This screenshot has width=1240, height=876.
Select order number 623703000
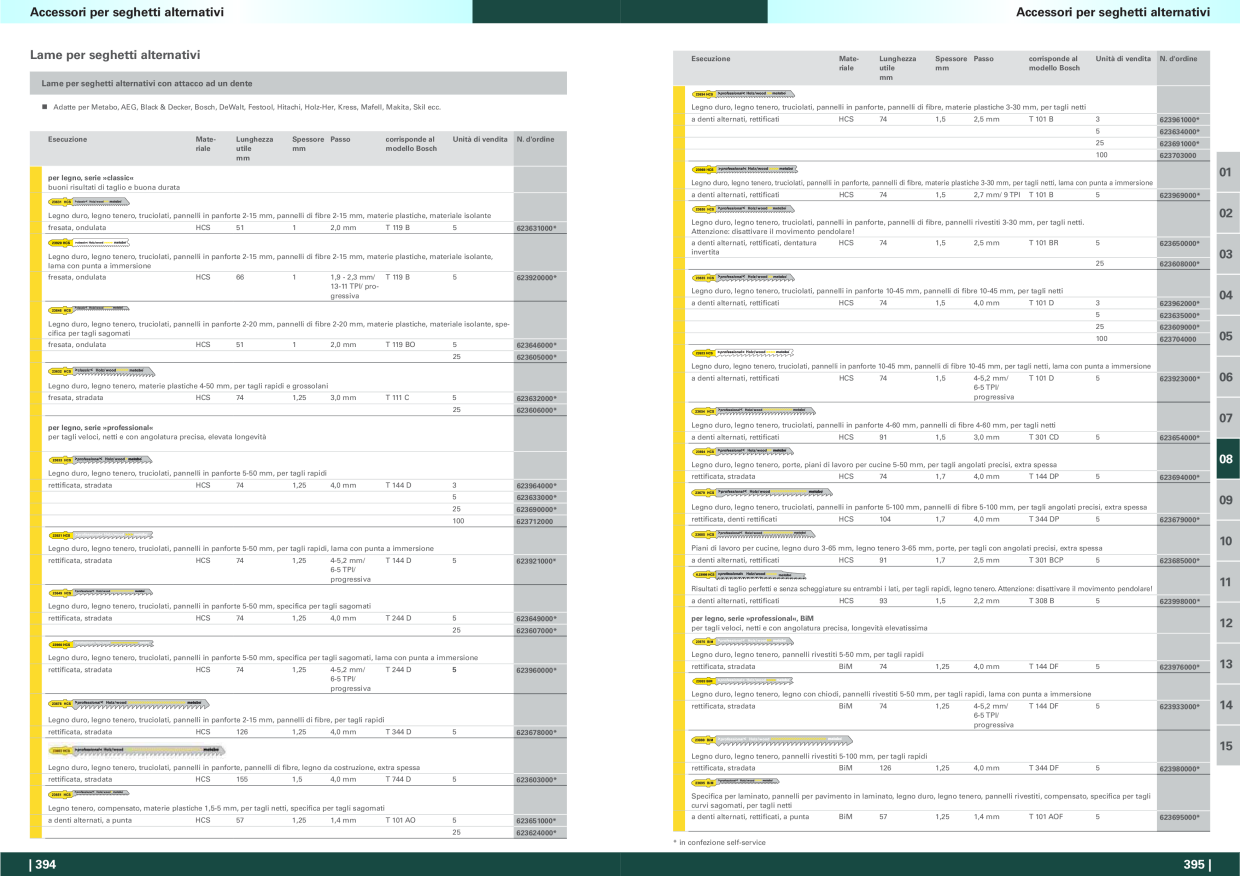click(1178, 156)
